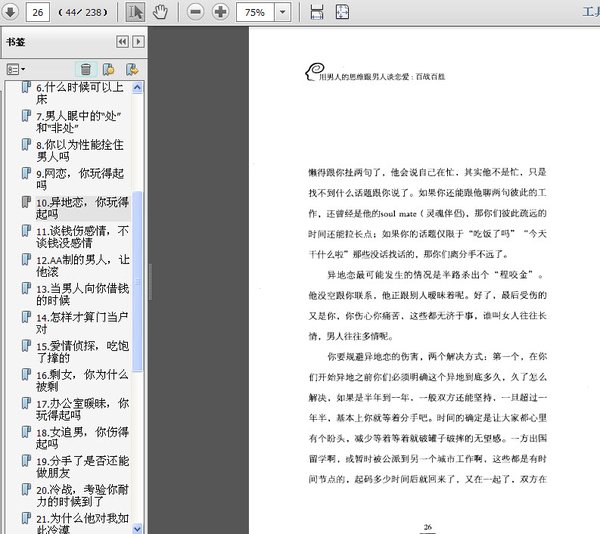The image size is (600, 534).
Task: Click page number 26 at page bottom
Action: 428,527
